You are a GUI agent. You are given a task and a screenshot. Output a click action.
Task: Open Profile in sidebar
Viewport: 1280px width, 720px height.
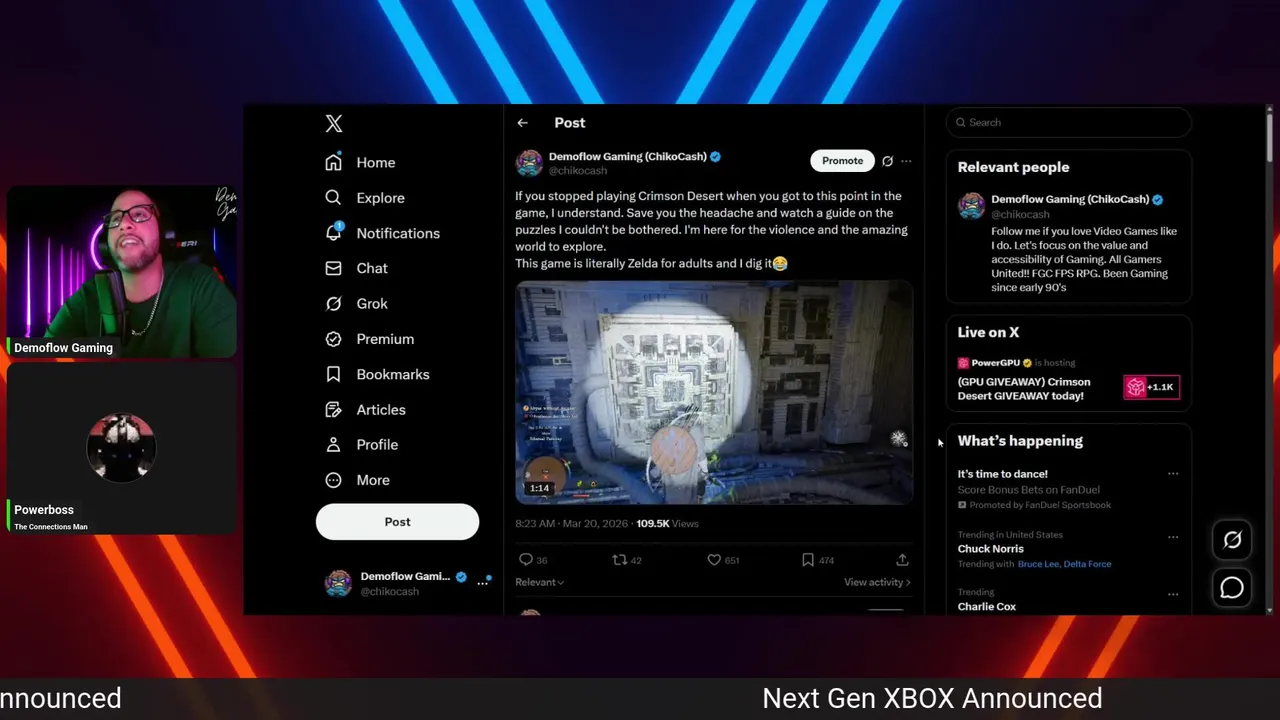point(361,444)
